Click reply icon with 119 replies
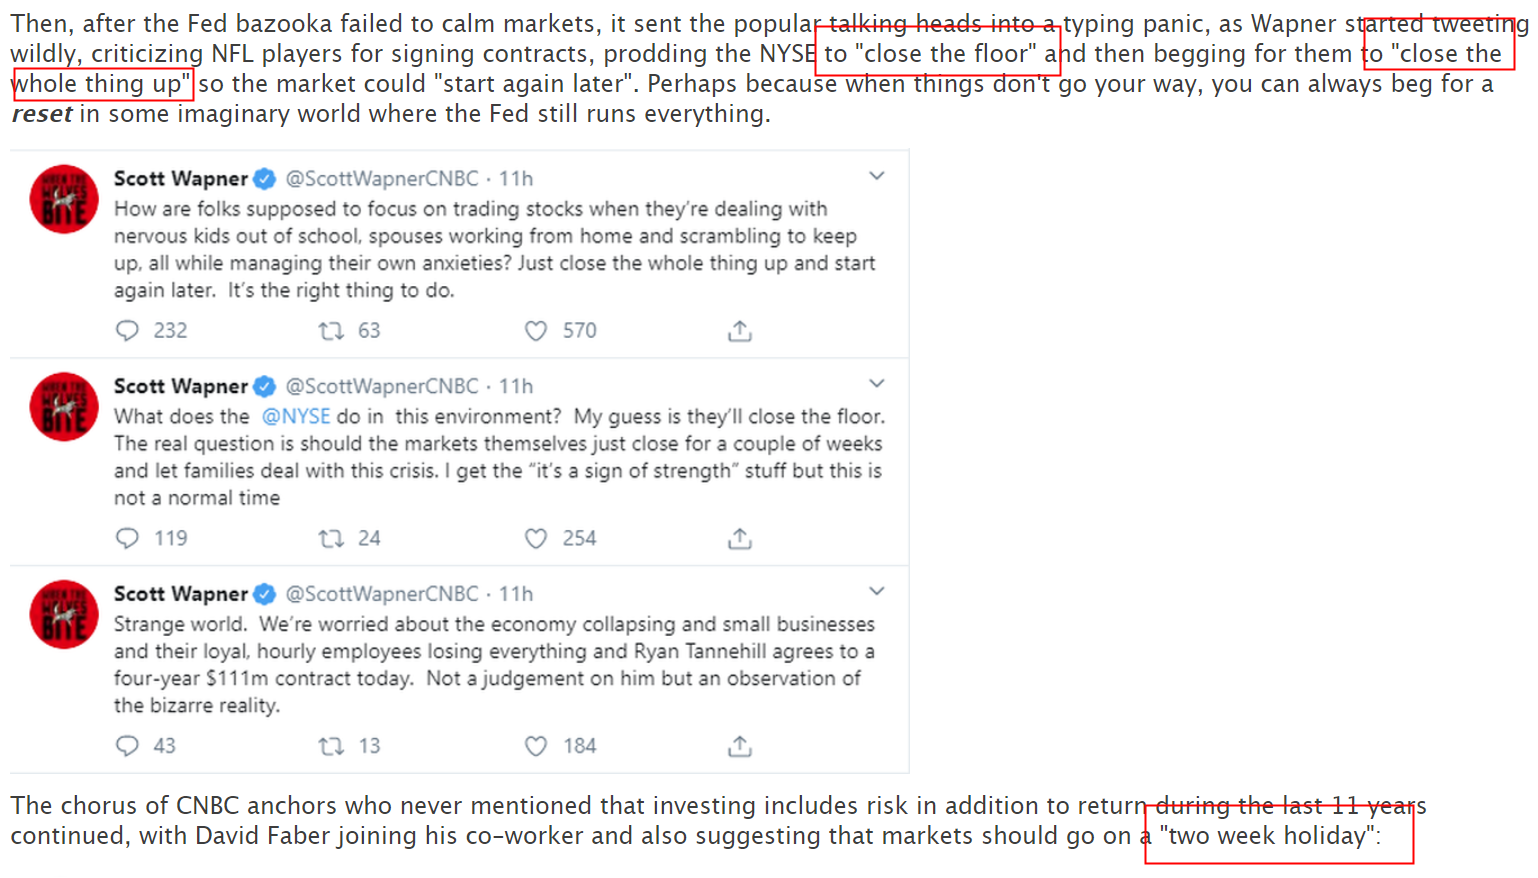The height and width of the screenshot is (878, 1538). point(127,539)
